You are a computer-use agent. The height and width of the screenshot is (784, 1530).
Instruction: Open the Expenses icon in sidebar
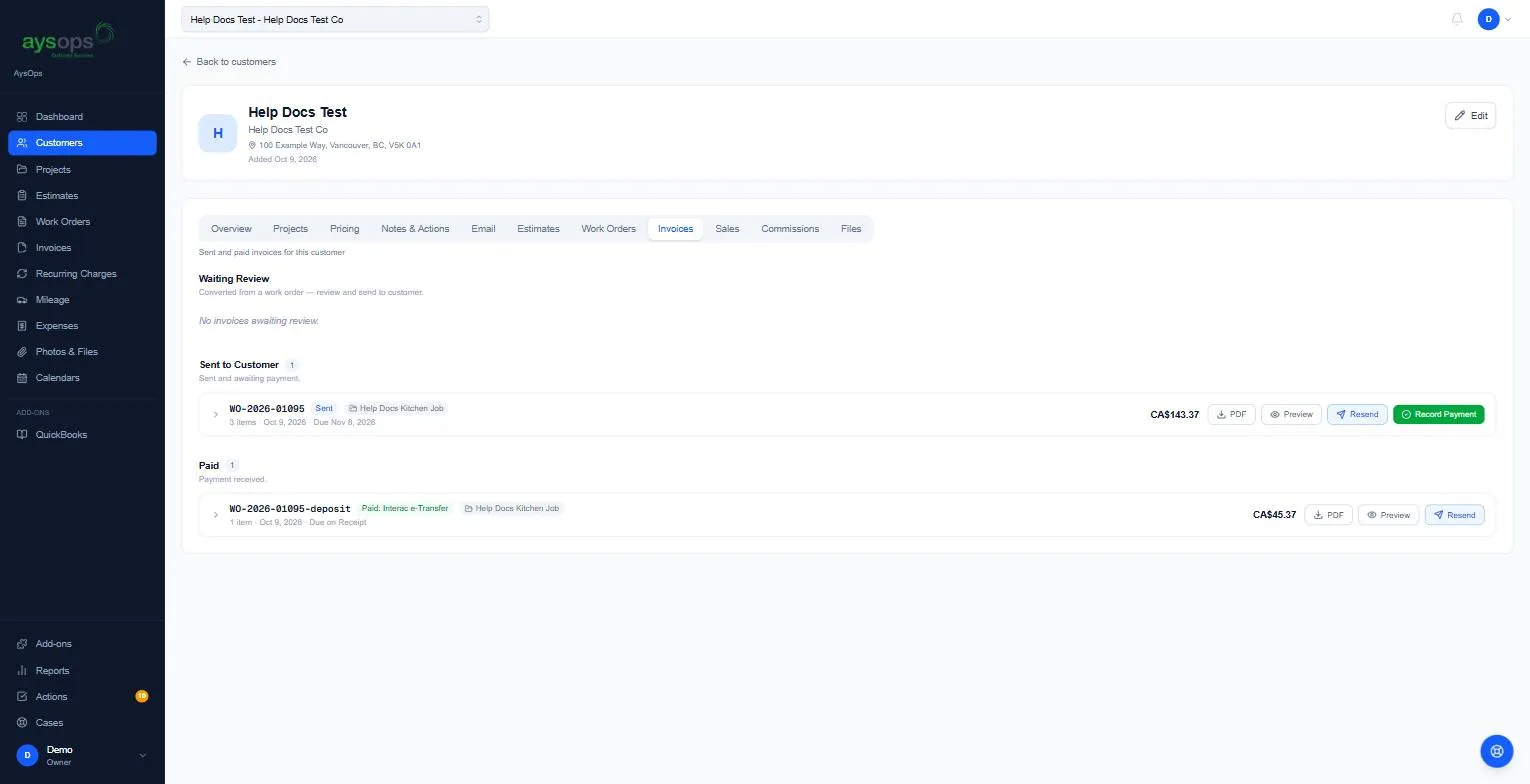pos(22,325)
